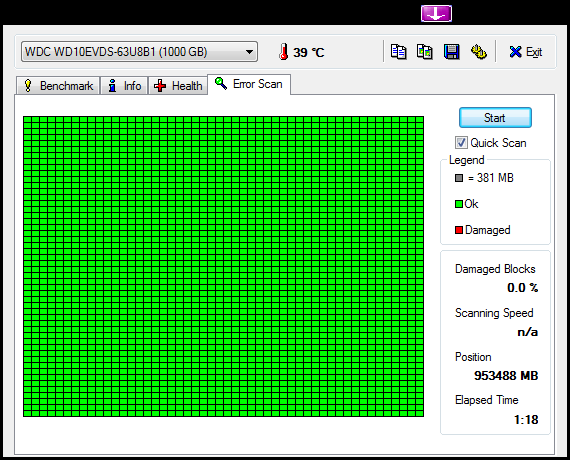Open the options wrench icon
Screen dimensions: 570x460
479,52
